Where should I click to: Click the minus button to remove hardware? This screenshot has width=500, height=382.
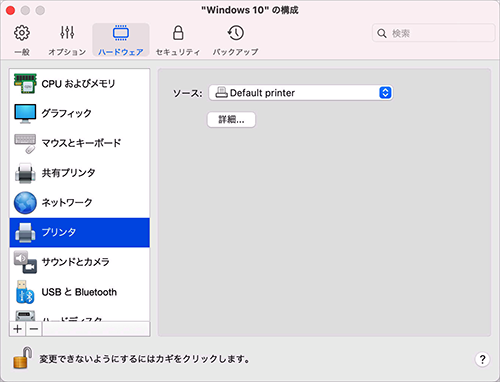[x=34, y=329]
